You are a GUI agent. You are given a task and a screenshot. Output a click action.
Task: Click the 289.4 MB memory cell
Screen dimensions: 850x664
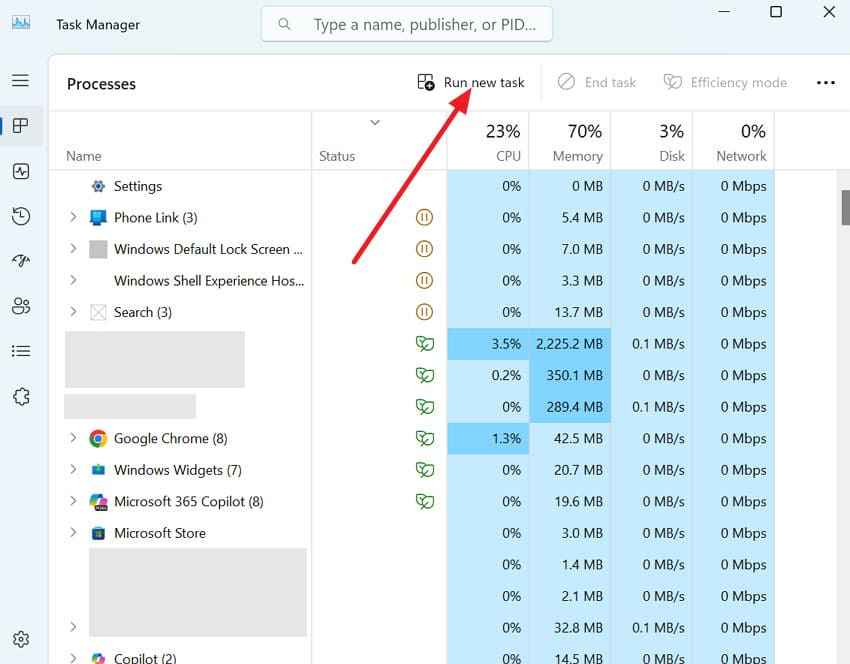click(x=570, y=407)
